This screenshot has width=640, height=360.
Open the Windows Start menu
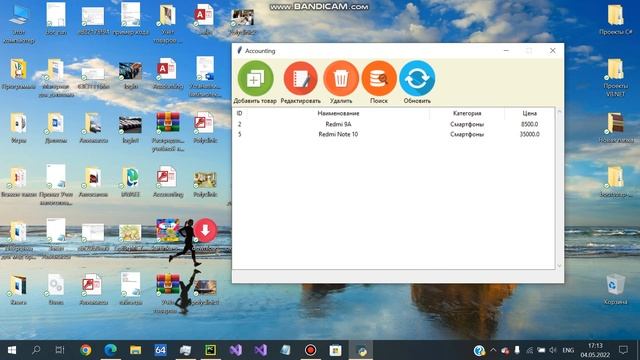click(12, 350)
